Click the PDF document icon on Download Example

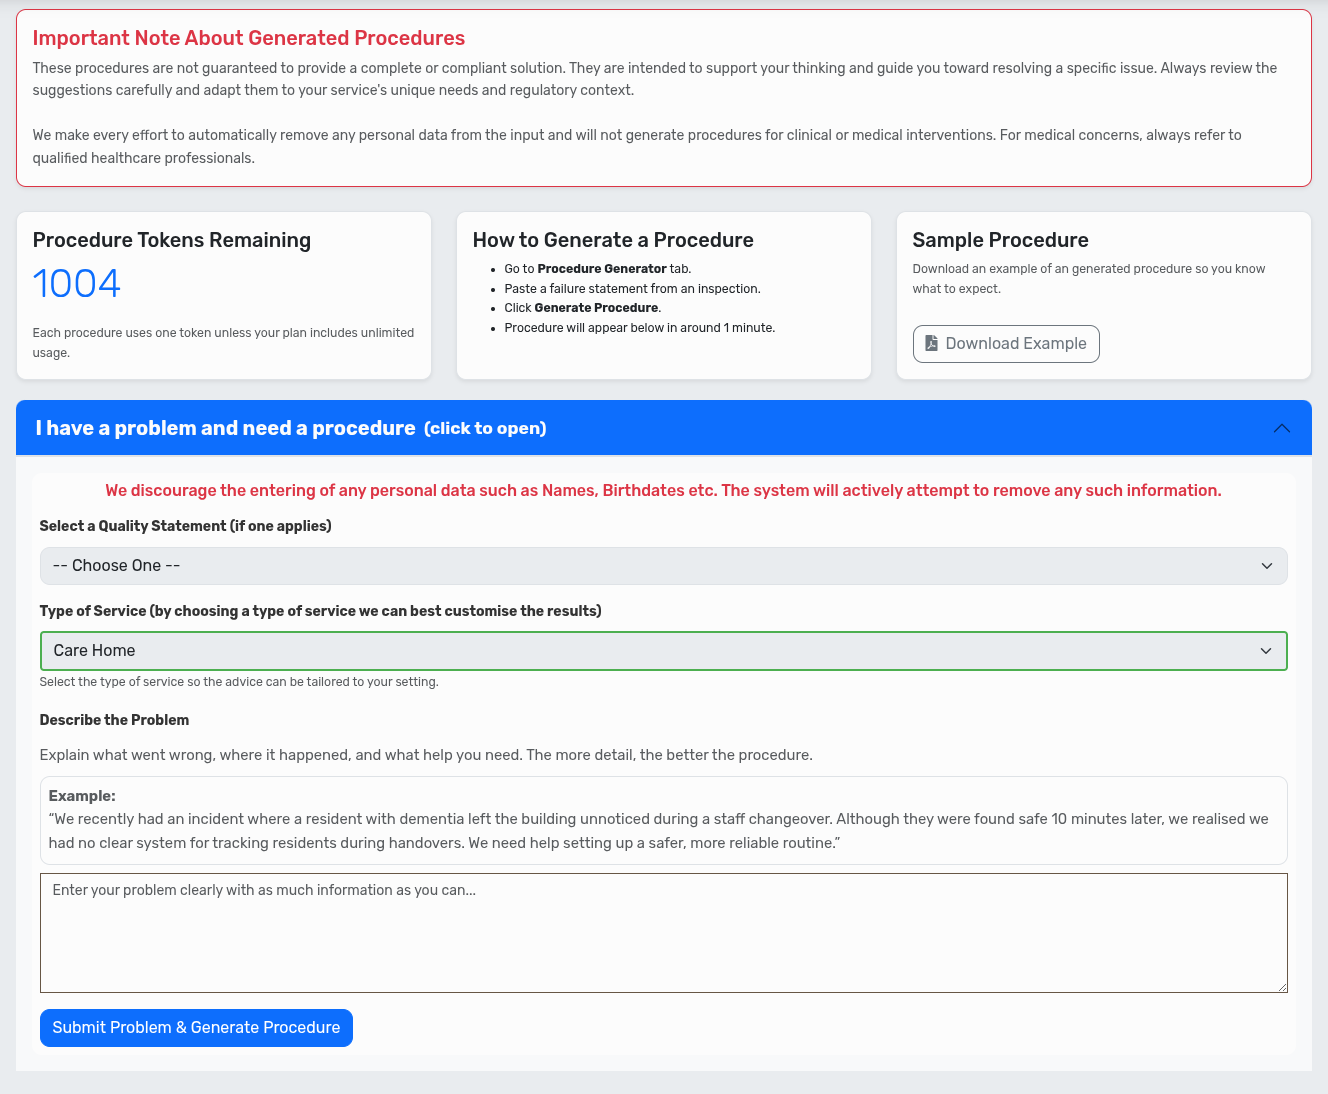tap(931, 343)
